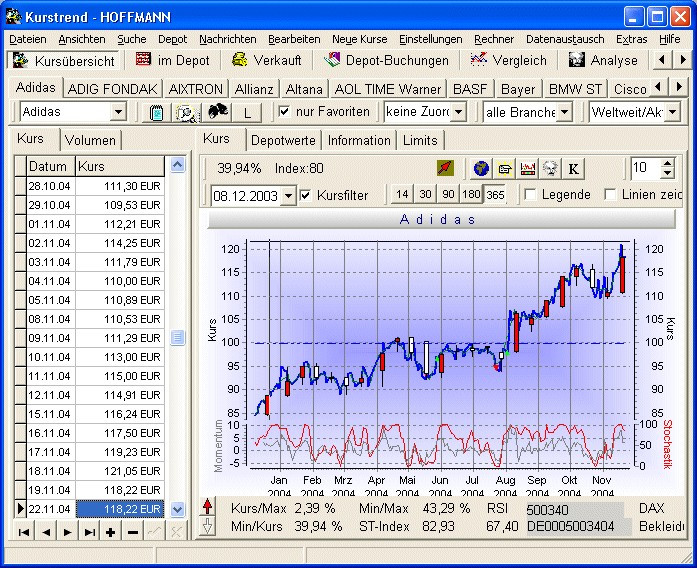Click the Datum column header
The image size is (697, 568).
point(51,166)
